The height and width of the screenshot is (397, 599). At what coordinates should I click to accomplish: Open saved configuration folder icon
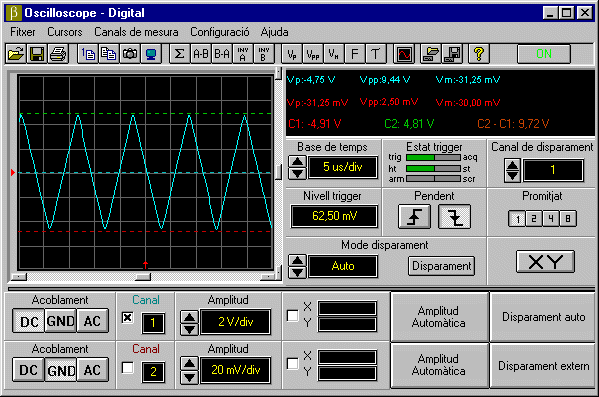431,54
